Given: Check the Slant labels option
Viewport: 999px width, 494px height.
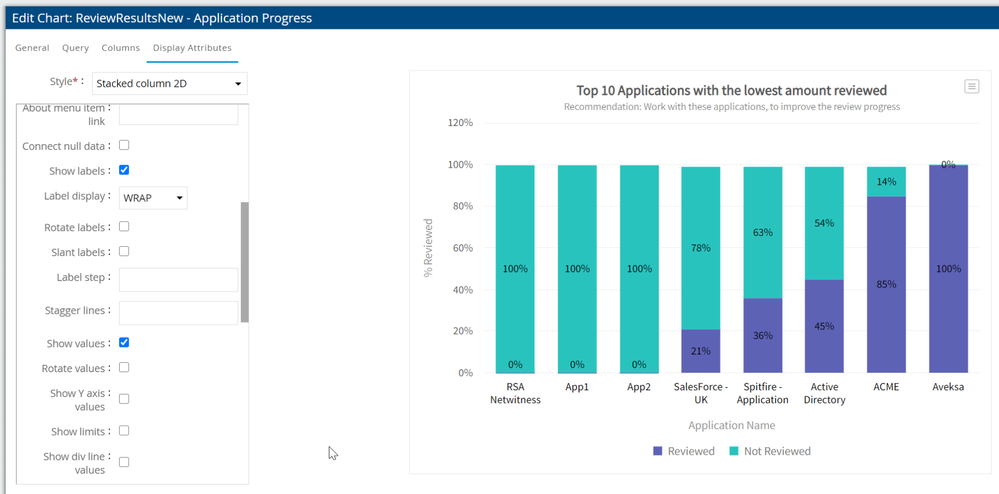Looking at the screenshot, I should click(x=124, y=251).
